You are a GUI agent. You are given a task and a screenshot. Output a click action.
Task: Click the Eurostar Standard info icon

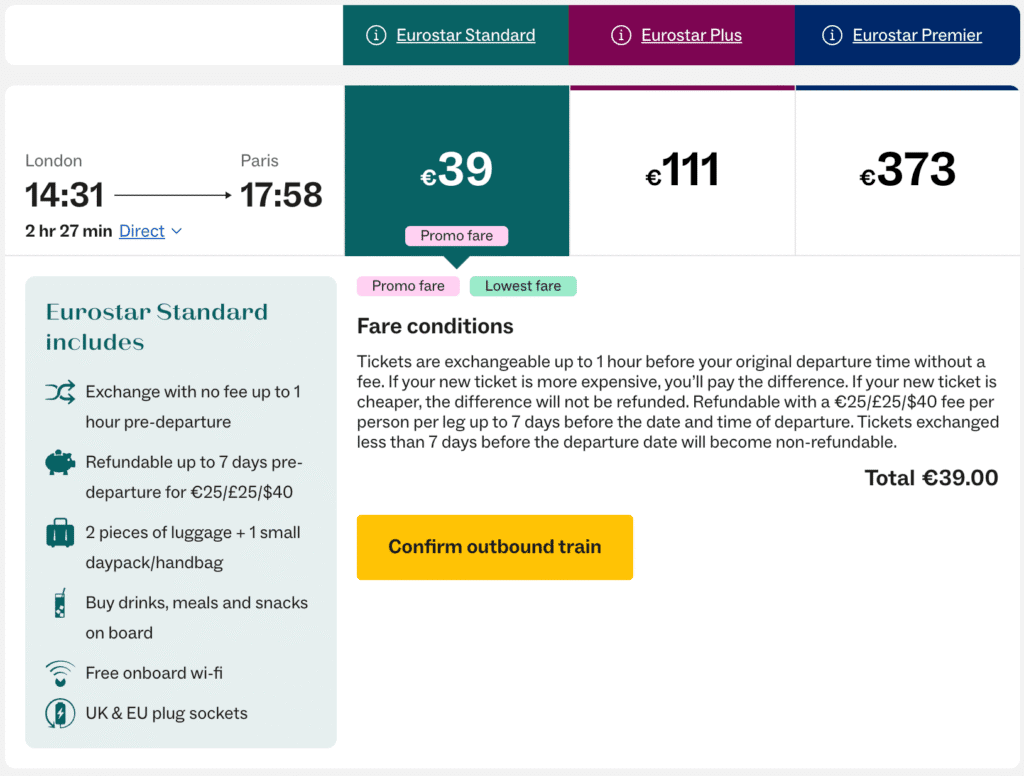[376, 36]
